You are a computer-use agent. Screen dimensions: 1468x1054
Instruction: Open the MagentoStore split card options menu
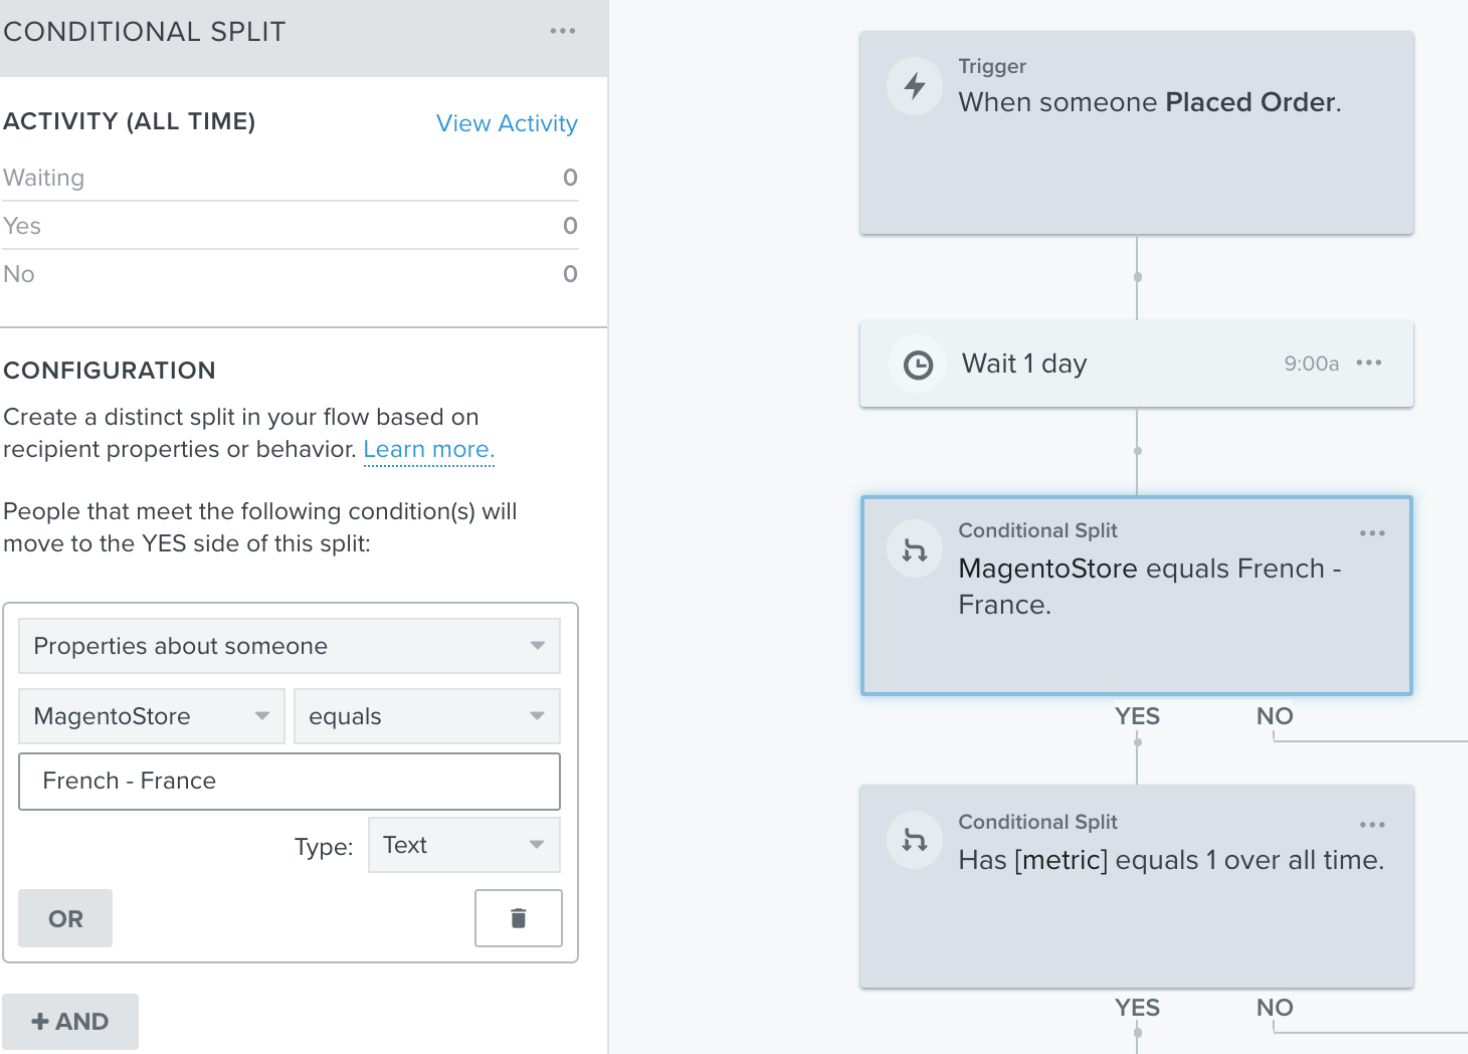[1372, 533]
